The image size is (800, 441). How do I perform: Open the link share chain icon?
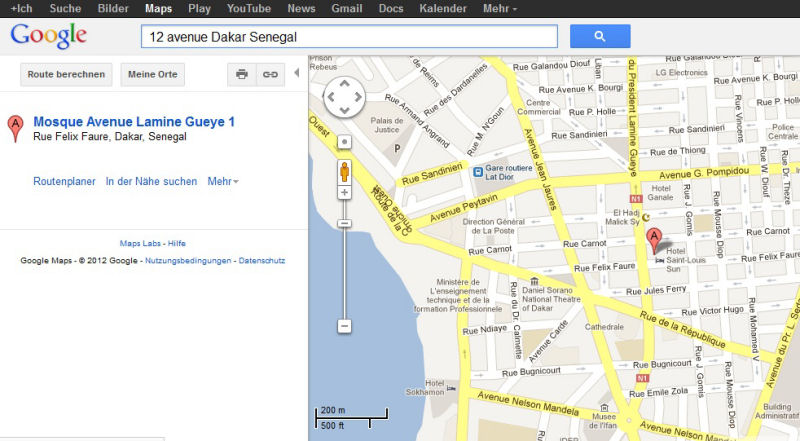[270, 75]
